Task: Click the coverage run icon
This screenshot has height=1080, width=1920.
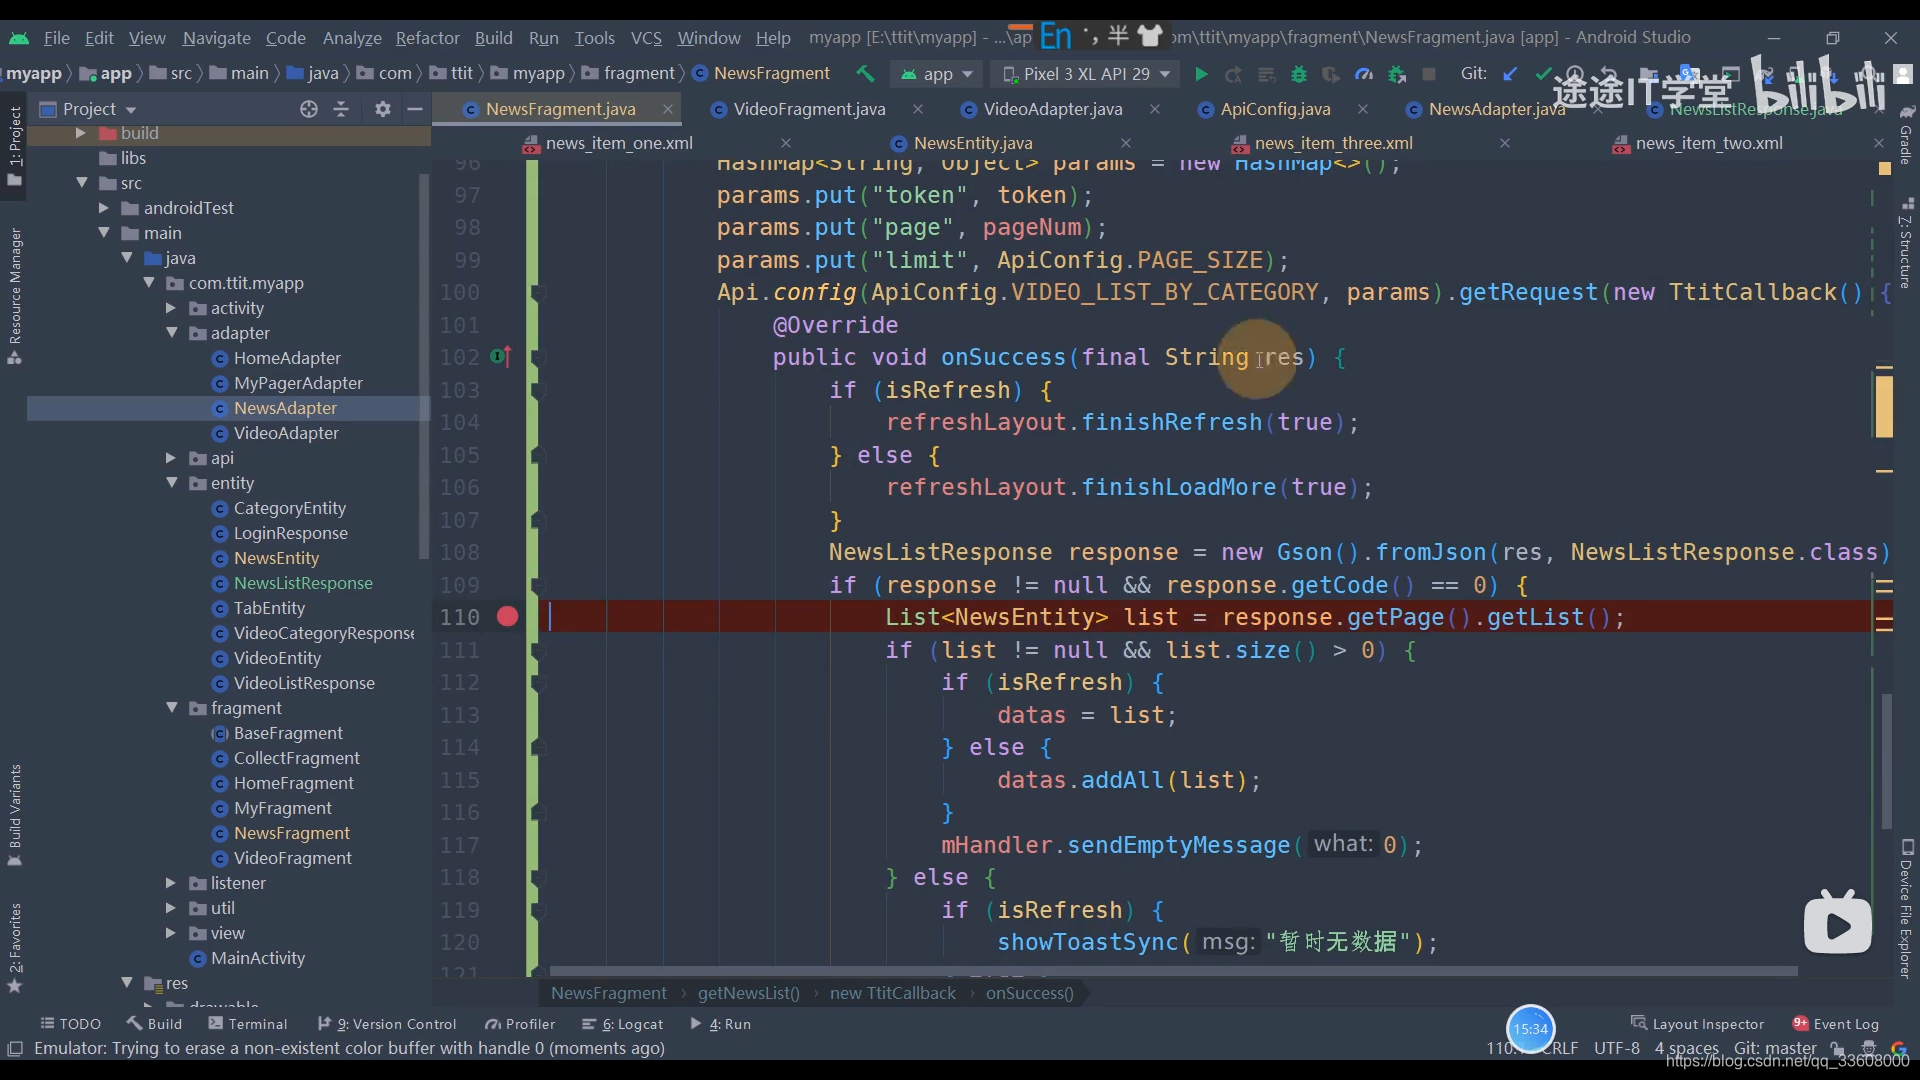Action: point(1331,74)
